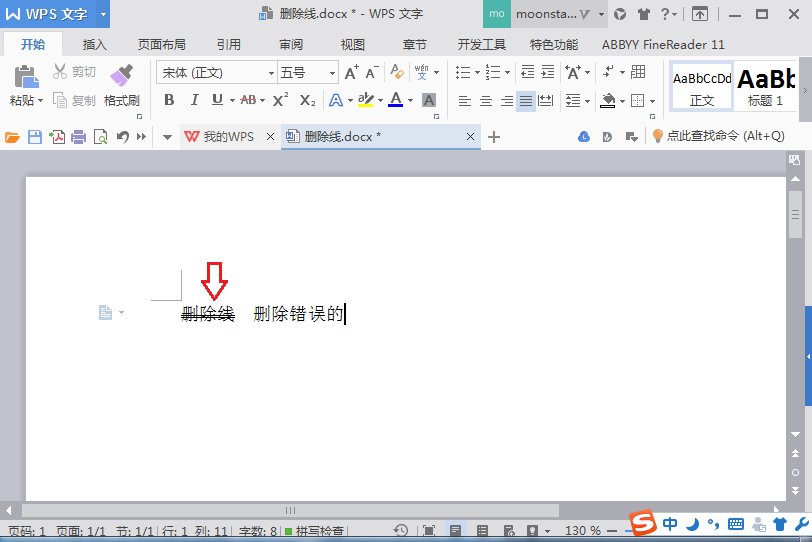812x542 pixels.
Task: Apply left text alignment
Action: tap(465, 100)
